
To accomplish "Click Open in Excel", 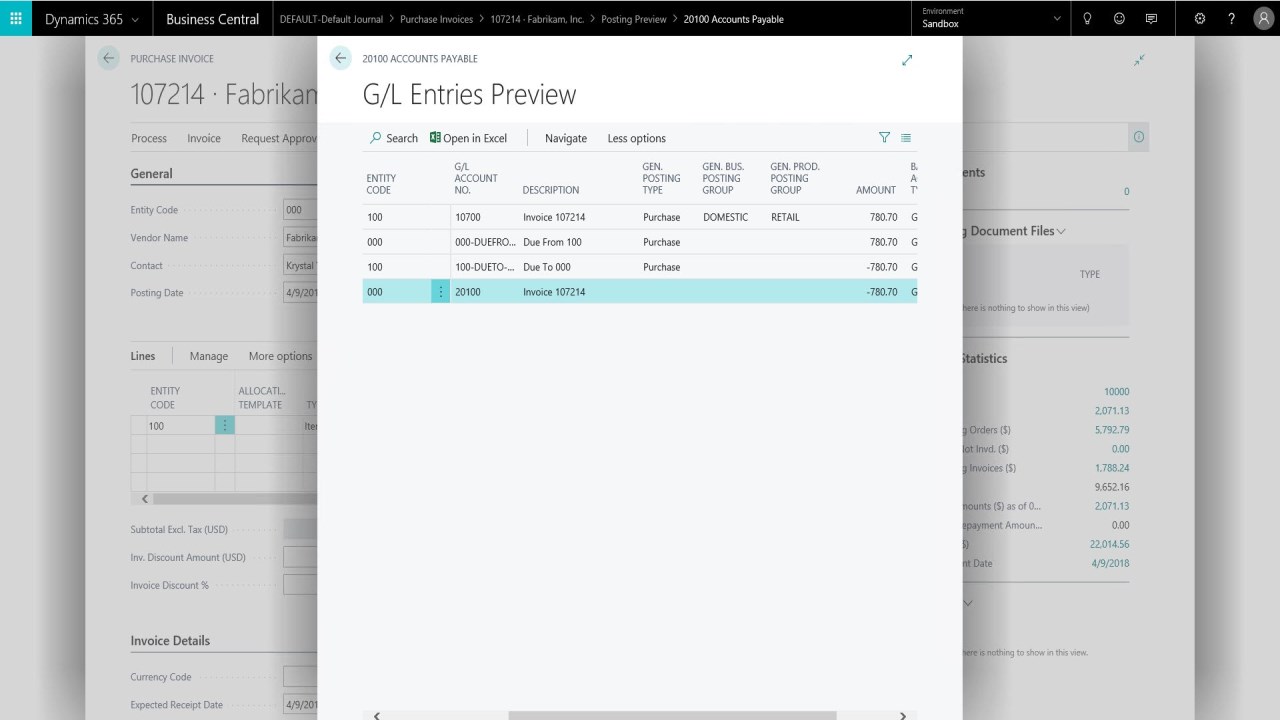I will (x=468, y=138).
